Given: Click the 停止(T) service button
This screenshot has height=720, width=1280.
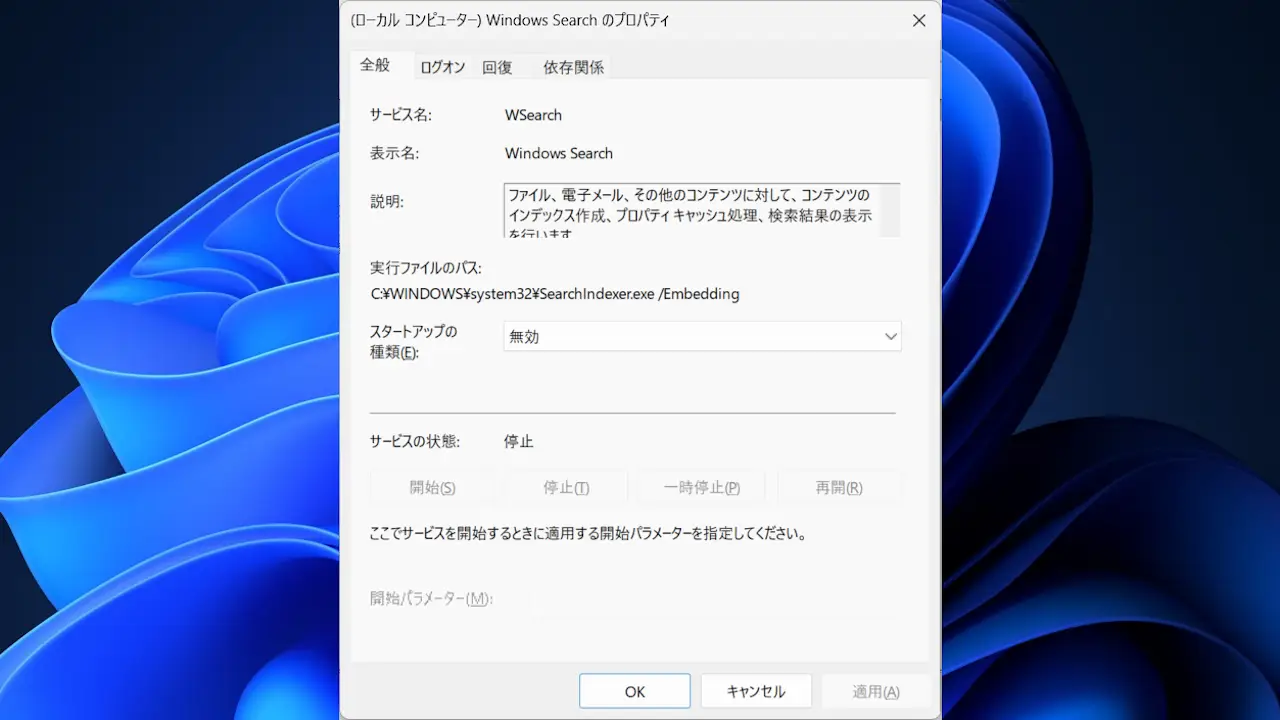Looking at the screenshot, I should (566, 488).
